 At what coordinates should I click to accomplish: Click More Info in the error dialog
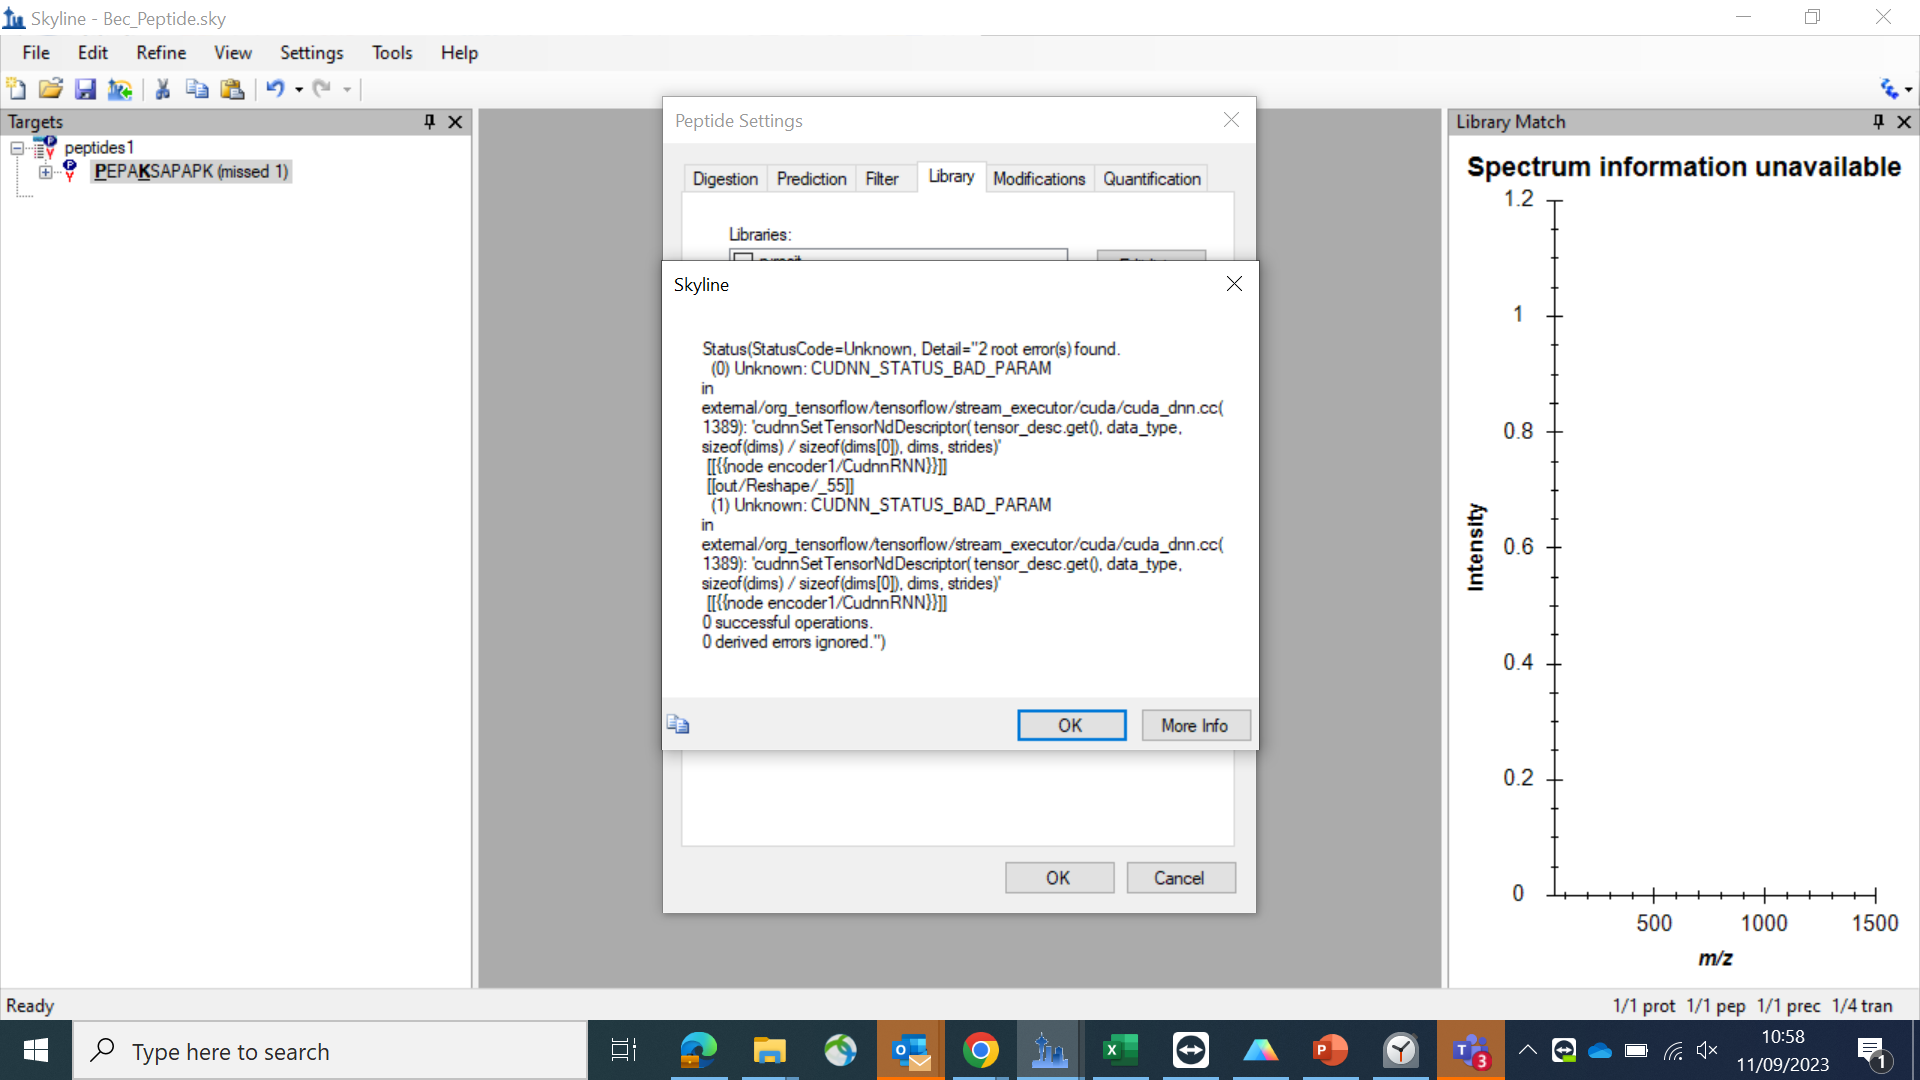(1194, 725)
